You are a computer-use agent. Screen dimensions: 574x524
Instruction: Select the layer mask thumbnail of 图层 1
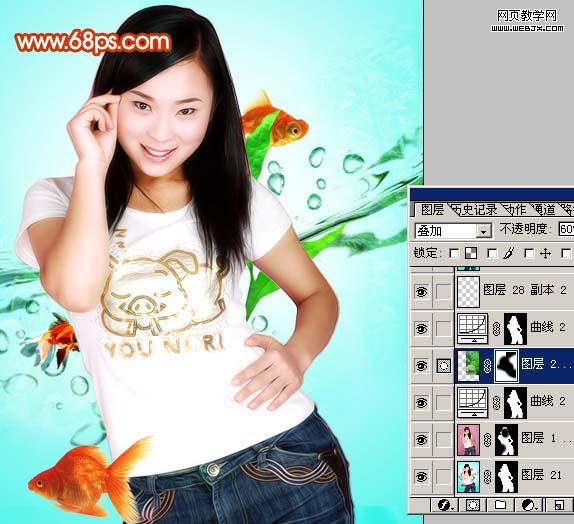point(506,439)
